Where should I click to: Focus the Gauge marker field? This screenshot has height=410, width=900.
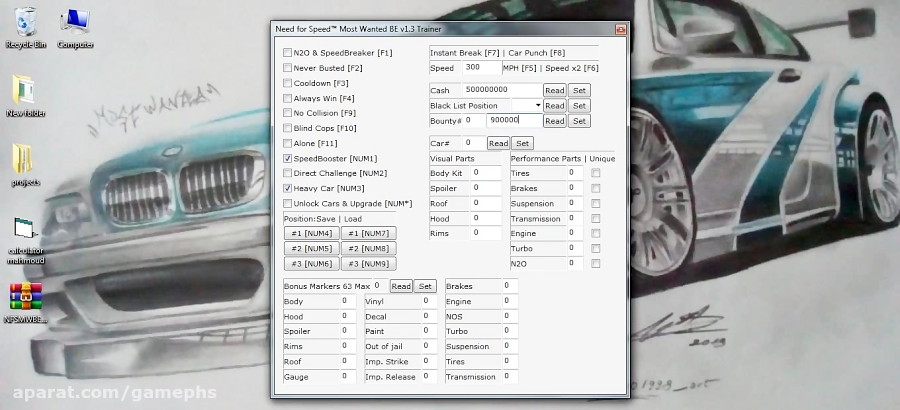tap(348, 376)
